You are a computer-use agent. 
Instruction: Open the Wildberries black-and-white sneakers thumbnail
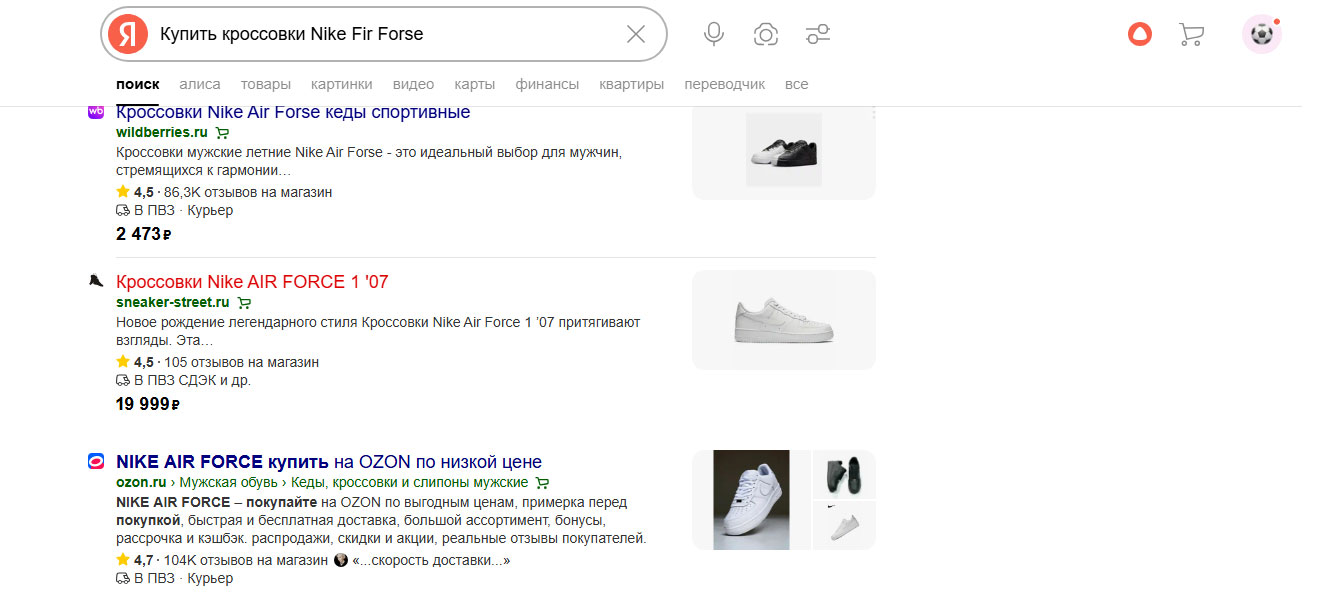[784, 150]
